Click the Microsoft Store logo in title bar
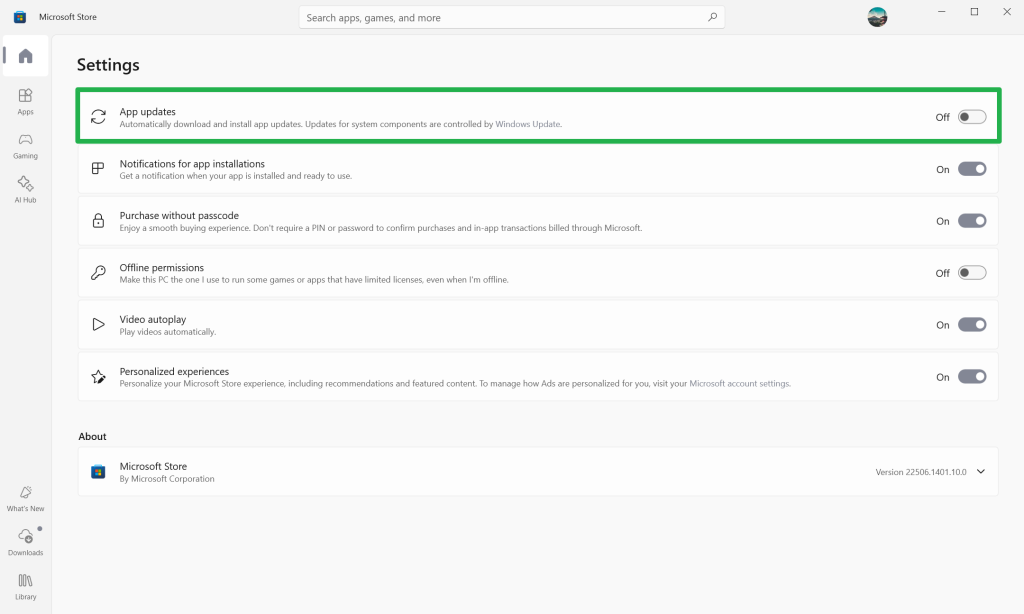 pos(20,17)
